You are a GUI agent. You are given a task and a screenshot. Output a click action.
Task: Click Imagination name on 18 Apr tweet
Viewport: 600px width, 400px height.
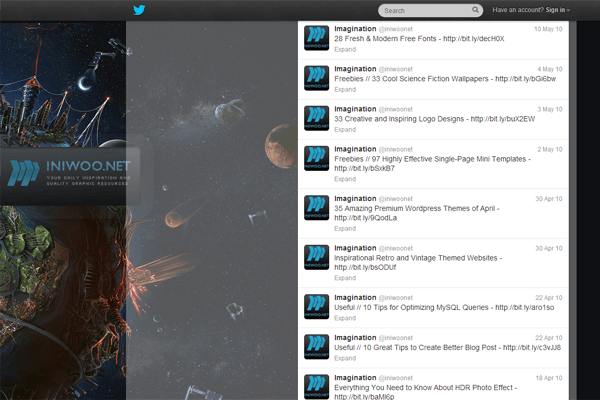coord(355,378)
